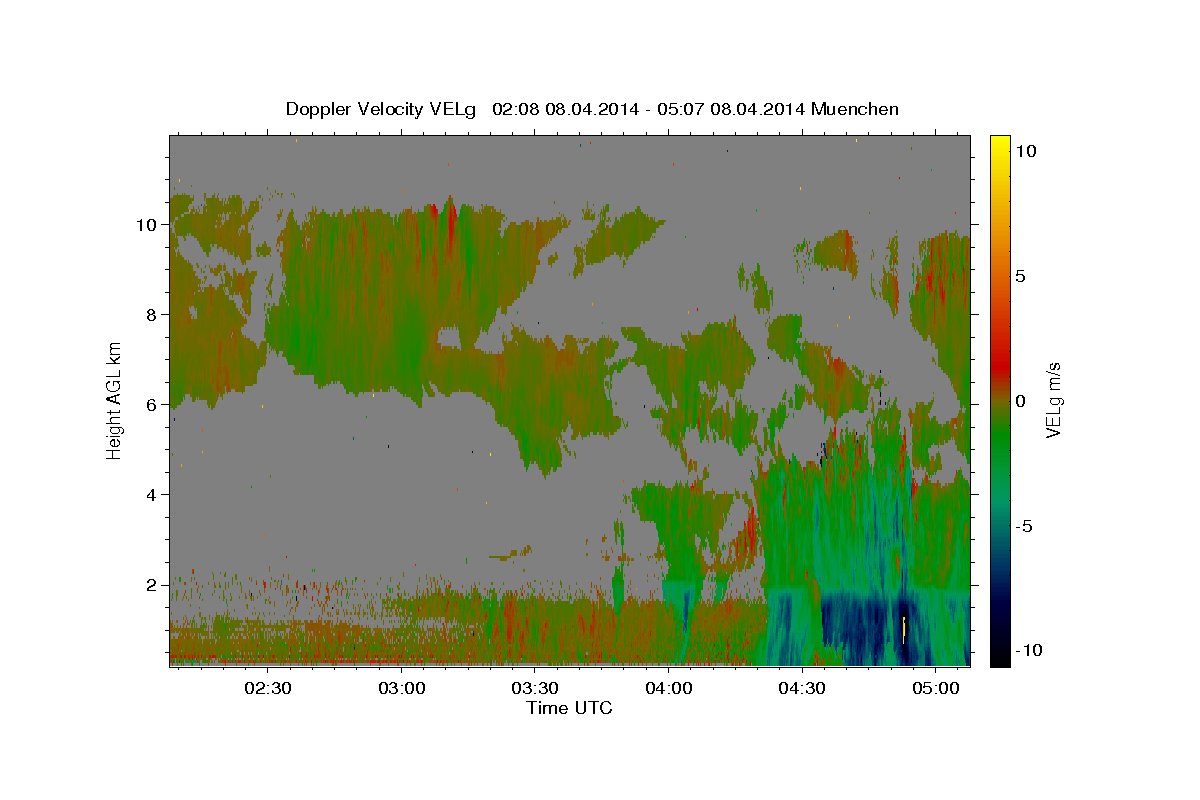Click the height axis label '4'
1200x800 pixels.
tap(151, 494)
